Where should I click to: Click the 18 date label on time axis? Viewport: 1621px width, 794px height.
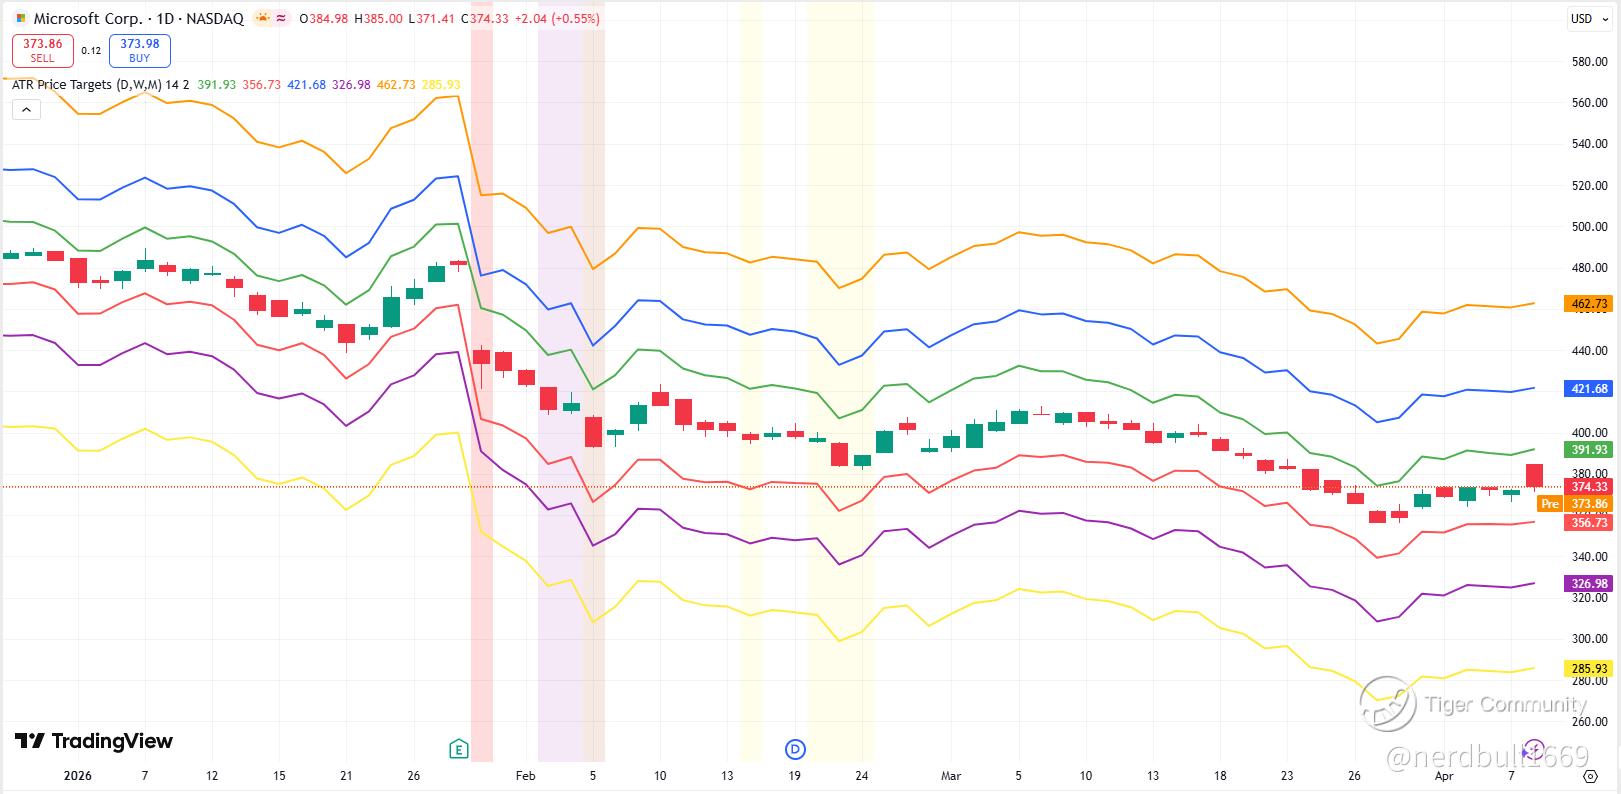tap(1220, 776)
